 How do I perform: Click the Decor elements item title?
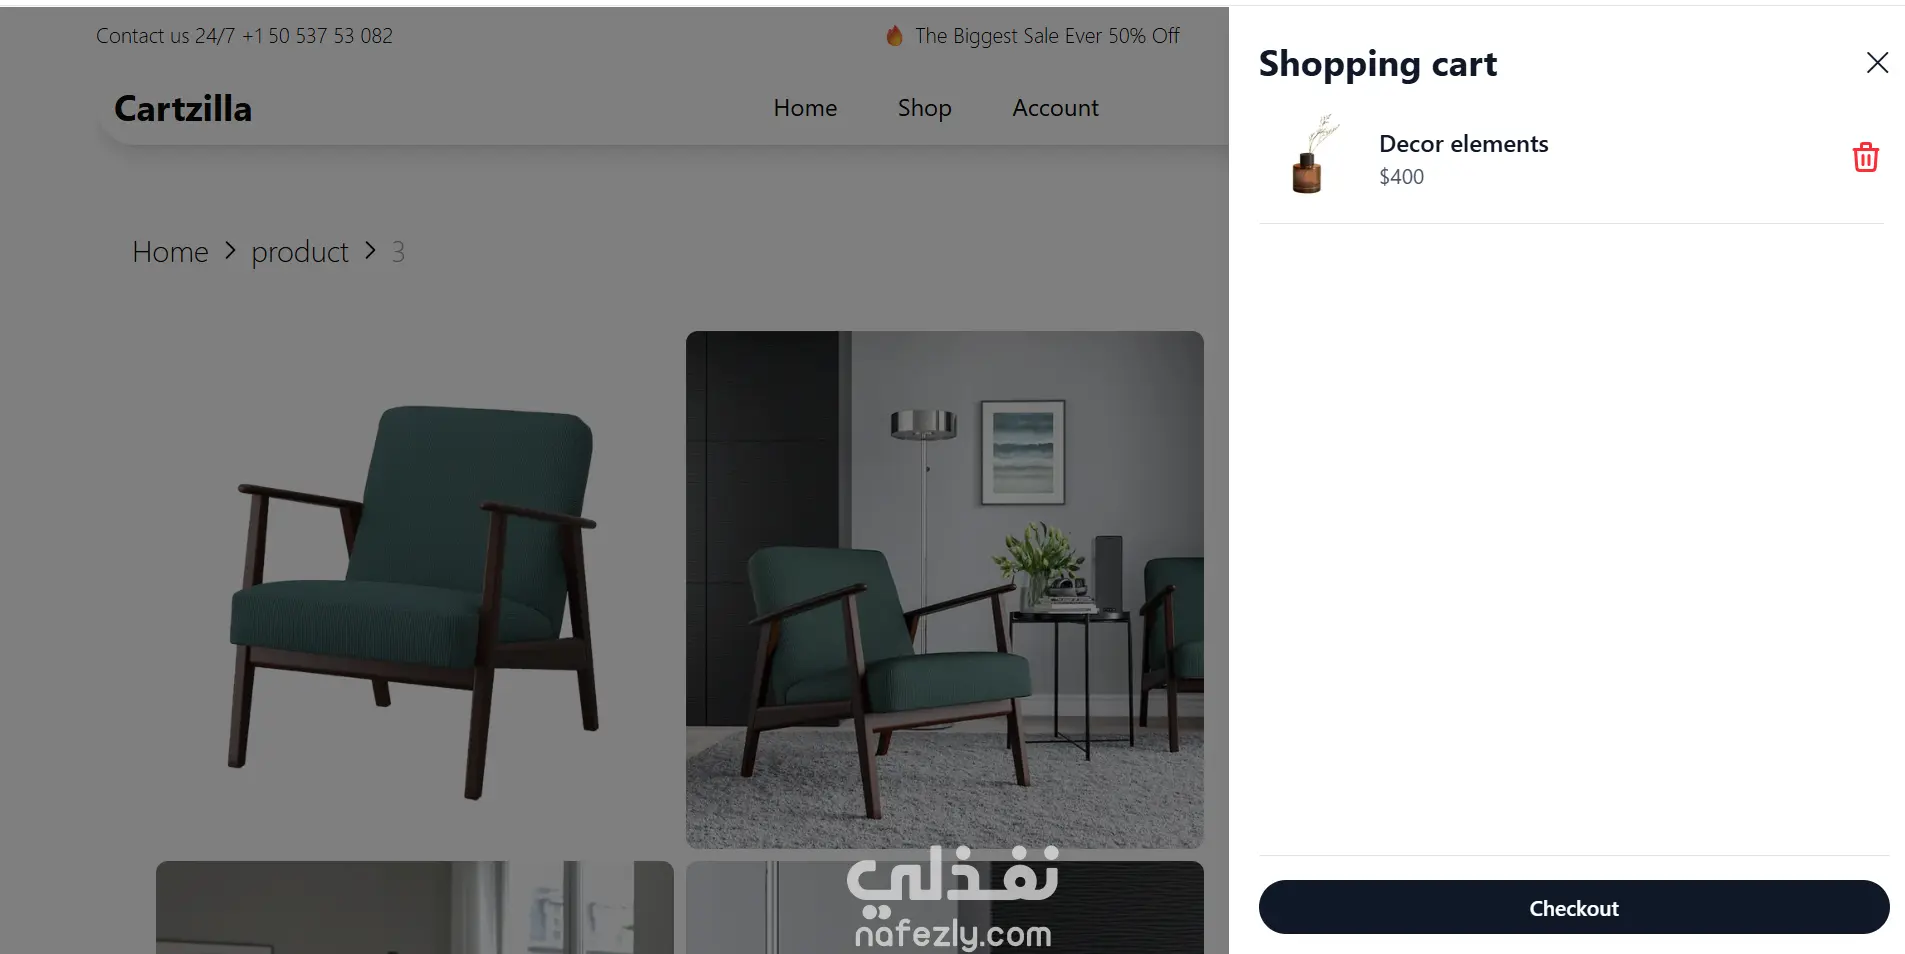(x=1463, y=144)
